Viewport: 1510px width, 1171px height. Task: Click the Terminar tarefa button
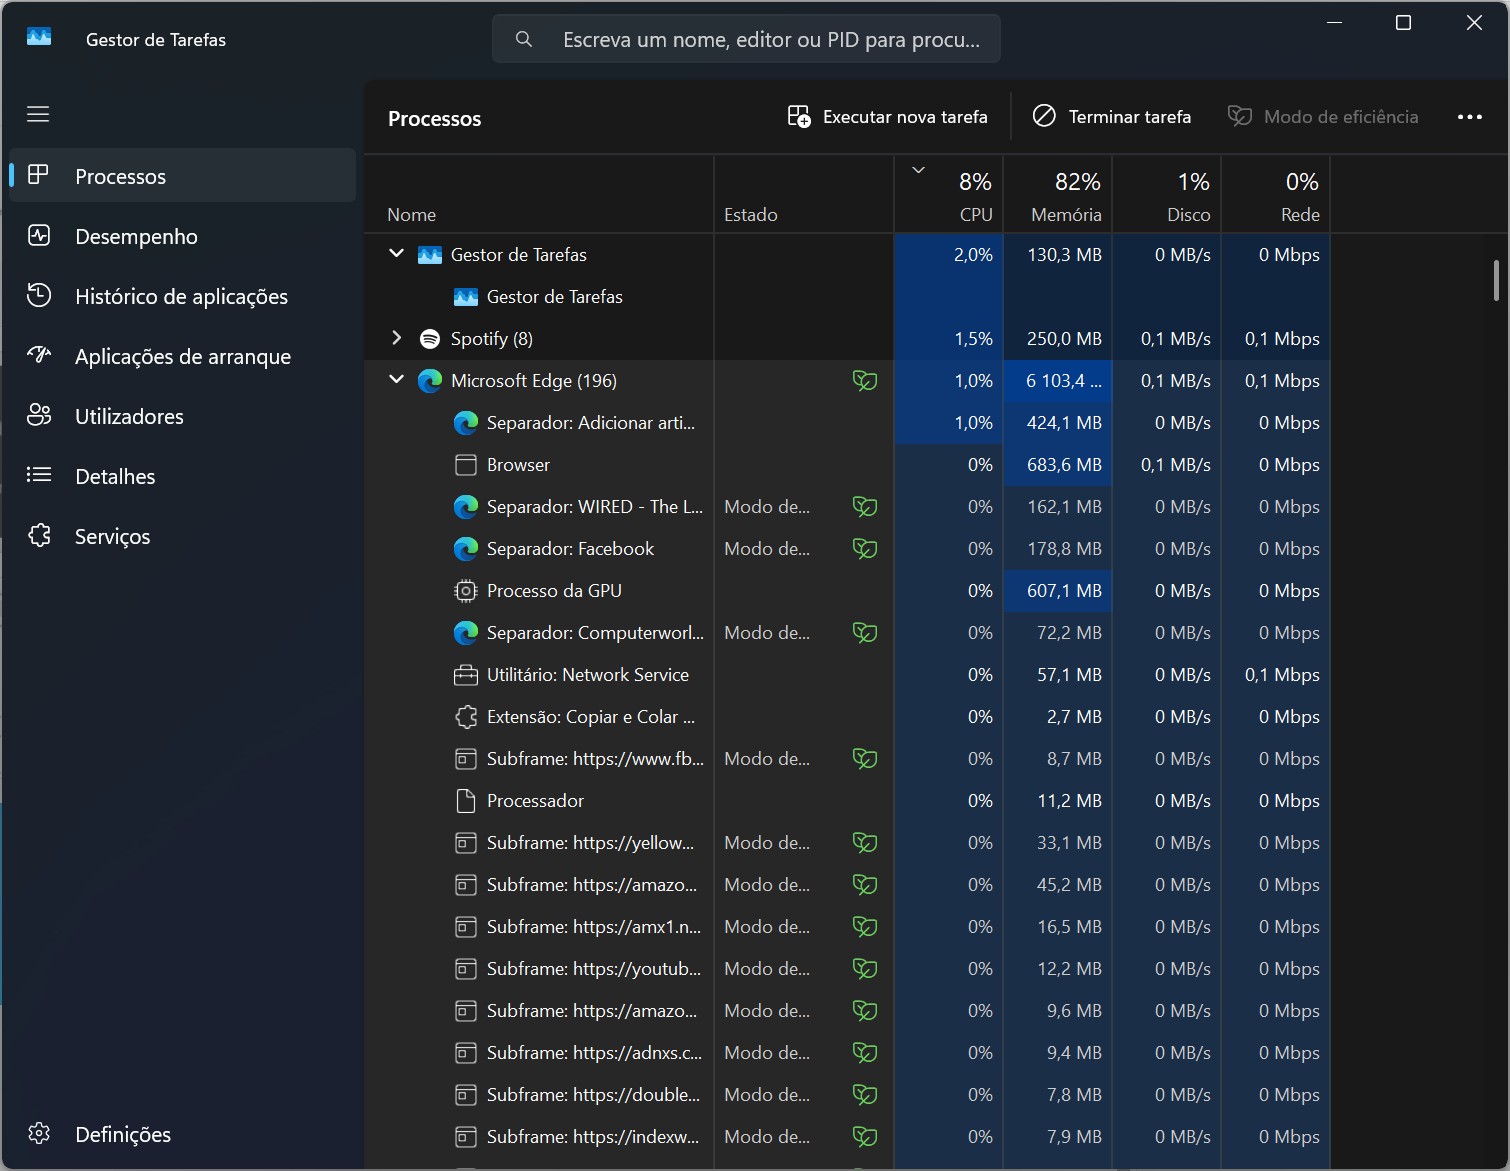[1112, 117]
